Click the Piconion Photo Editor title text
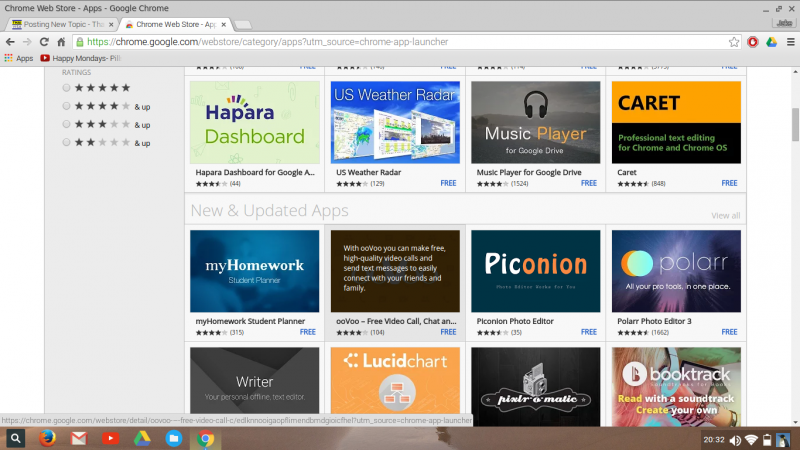This screenshot has height=450, width=800. tap(515, 321)
